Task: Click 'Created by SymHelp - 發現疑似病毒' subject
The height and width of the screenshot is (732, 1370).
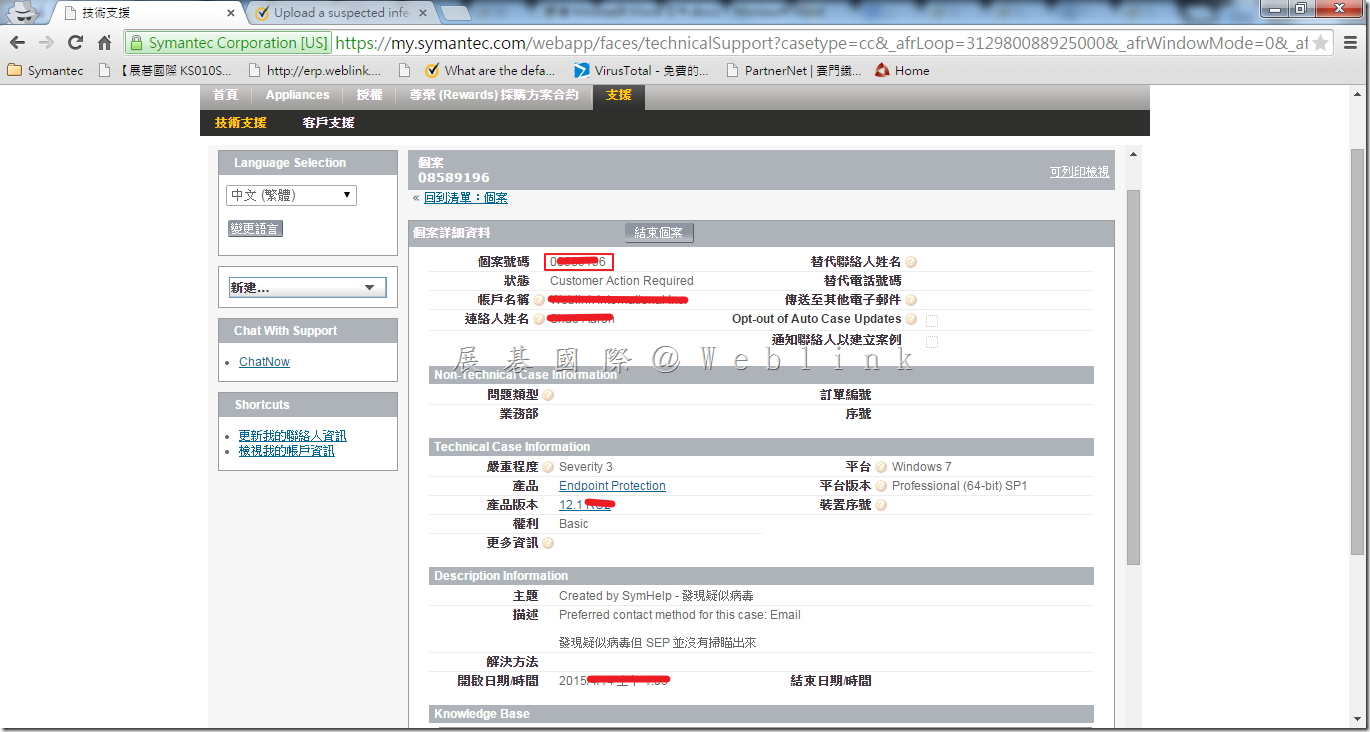Action: tap(657, 596)
